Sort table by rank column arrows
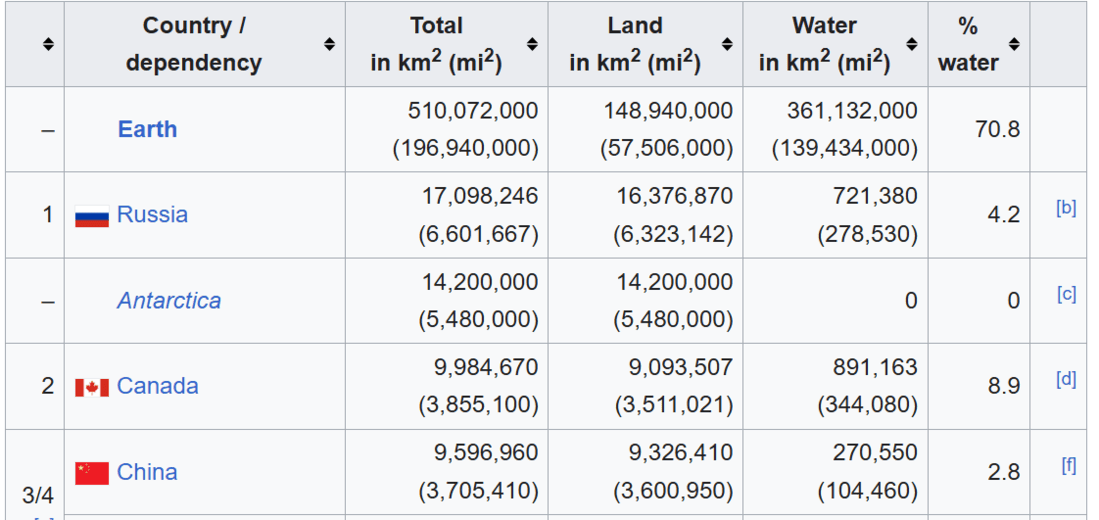This screenshot has width=1099, height=520. coord(47,44)
